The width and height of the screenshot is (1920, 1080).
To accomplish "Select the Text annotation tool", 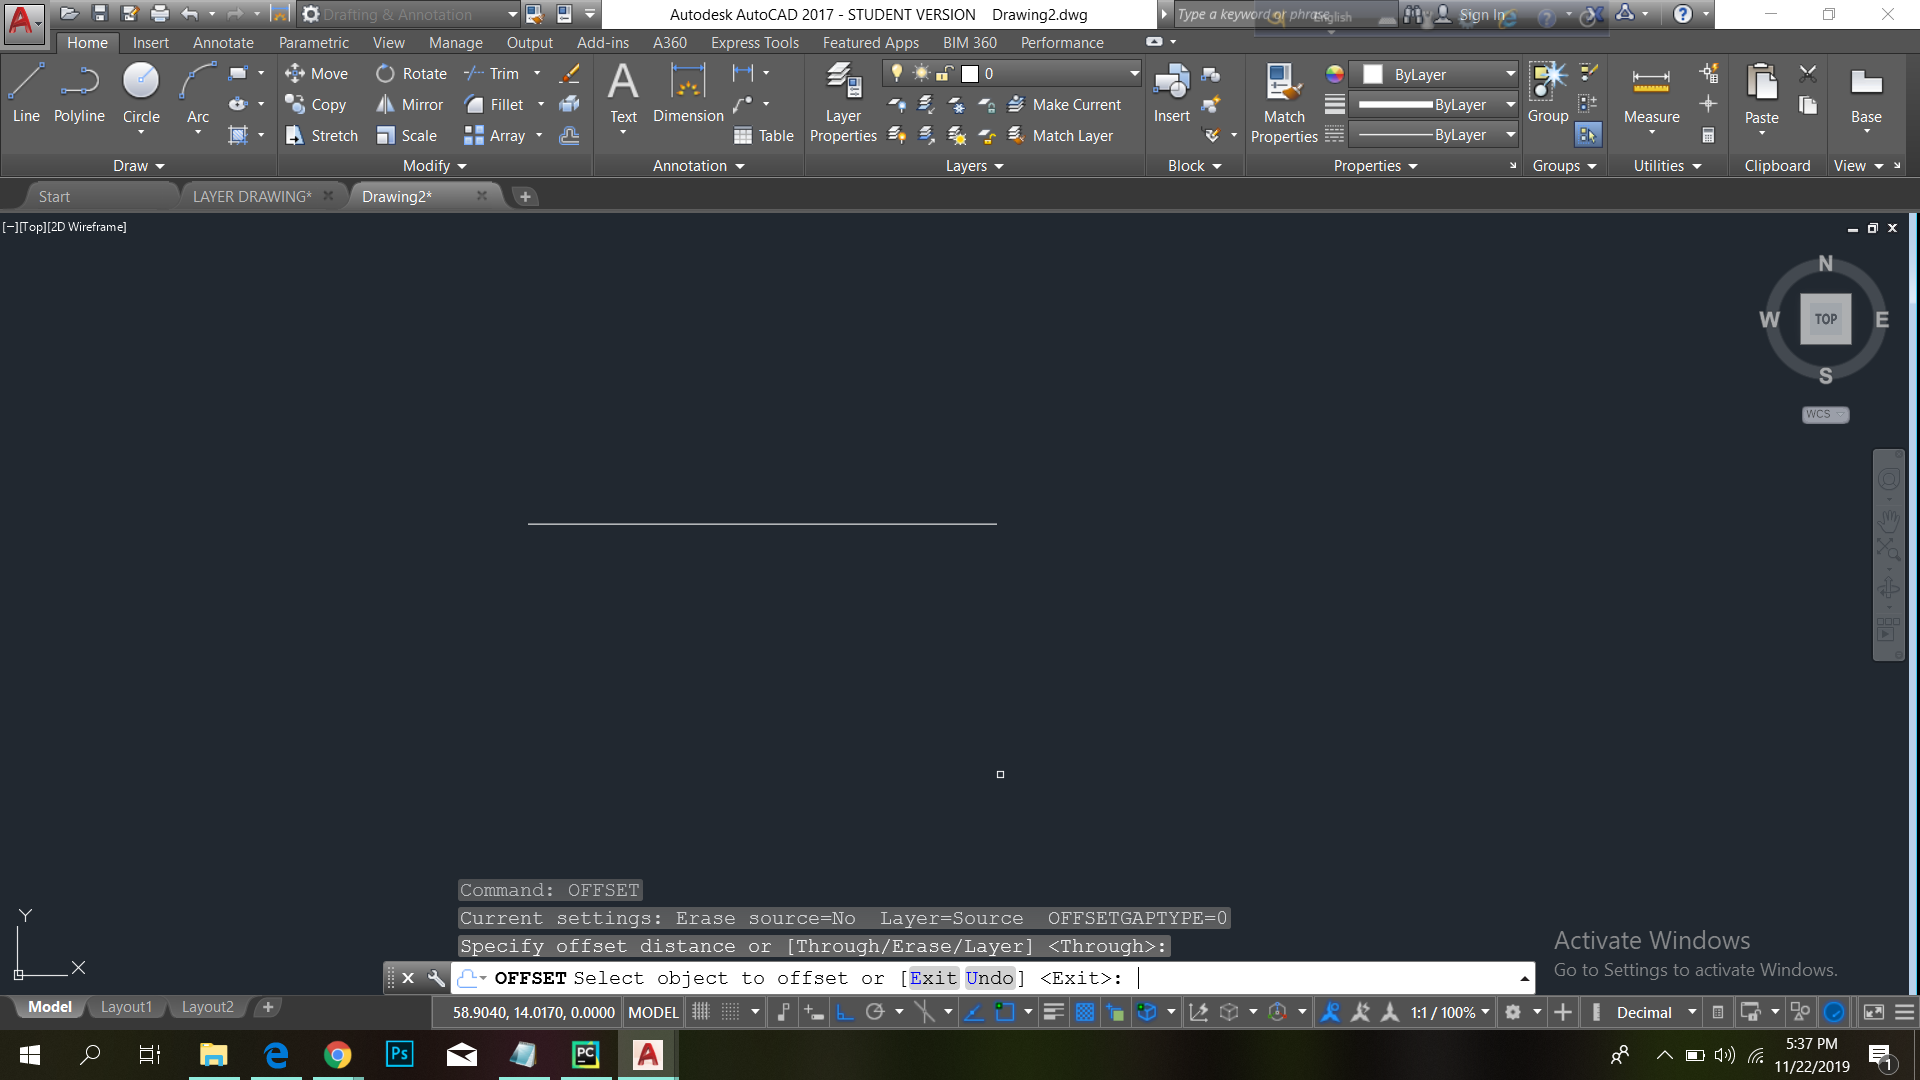I will [623, 92].
